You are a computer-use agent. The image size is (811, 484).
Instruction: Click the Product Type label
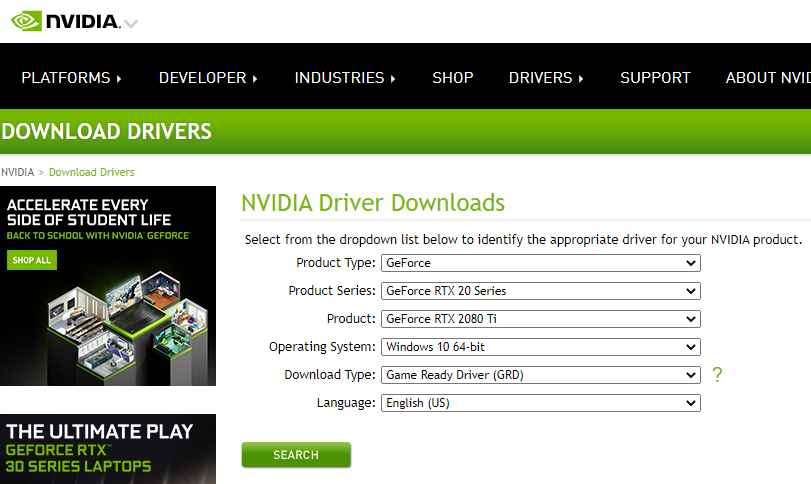pos(336,263)
